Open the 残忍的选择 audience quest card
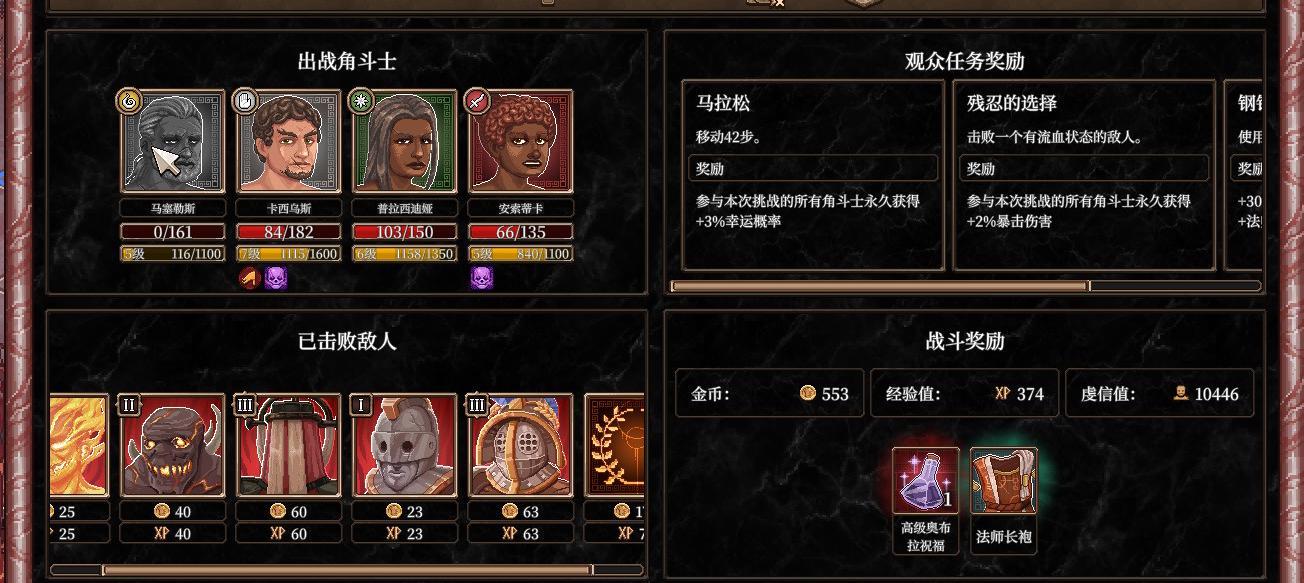The height and width of the screenshot is (583, 1304). pyautogui.click(x=1084, y=175)
